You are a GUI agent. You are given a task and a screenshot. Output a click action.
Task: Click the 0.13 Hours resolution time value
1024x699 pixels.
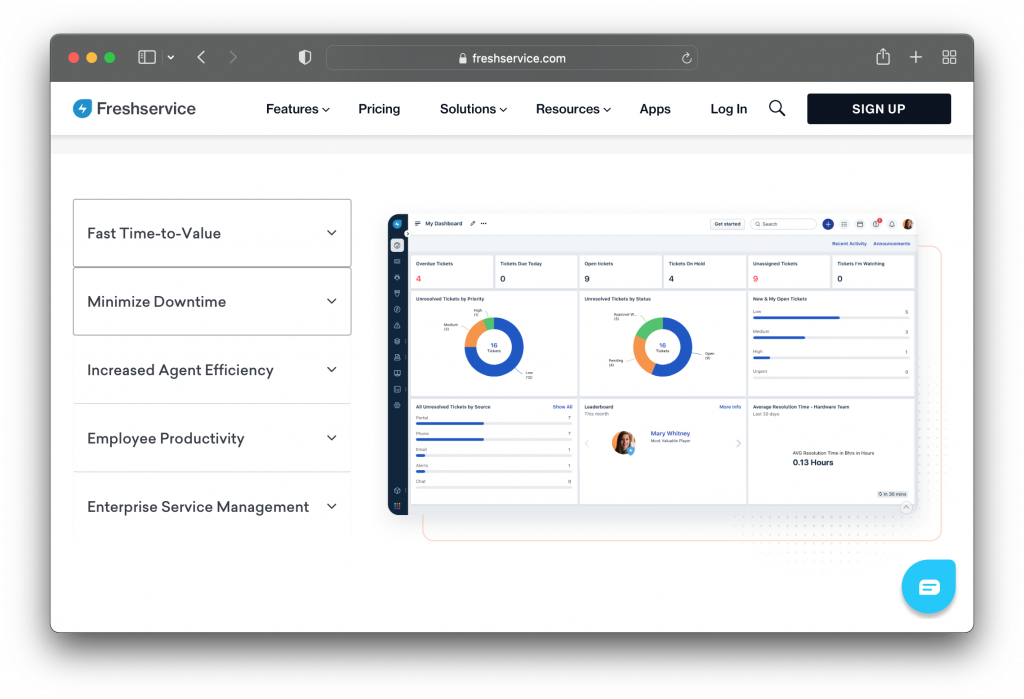click(813, 463)
